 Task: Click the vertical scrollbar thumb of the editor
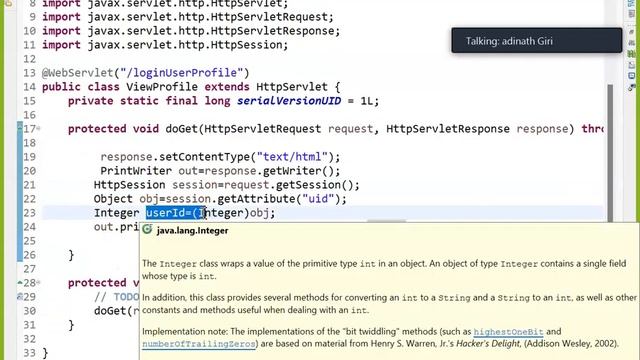(610, 153)
